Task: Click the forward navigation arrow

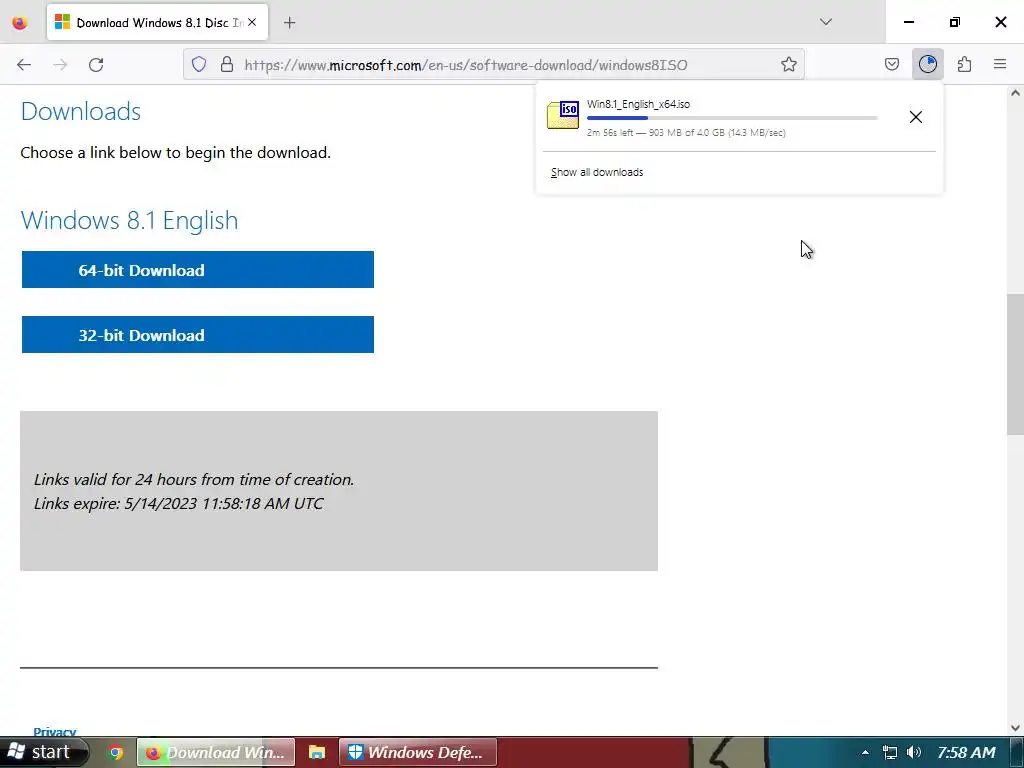Action: point(60,64)
